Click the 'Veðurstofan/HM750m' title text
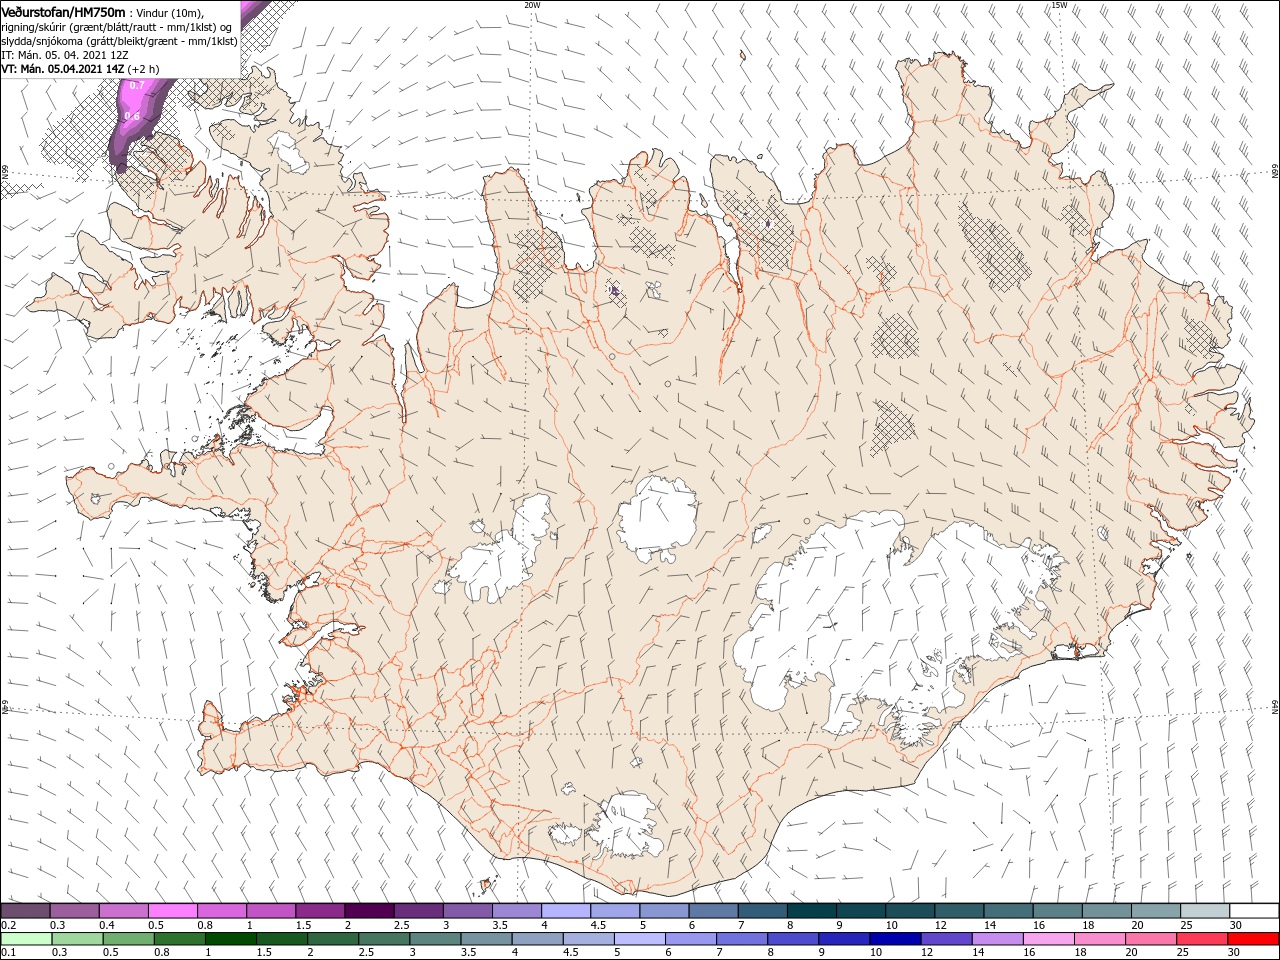The width and height of the screenshot is (1280, 960). point(63,11)
